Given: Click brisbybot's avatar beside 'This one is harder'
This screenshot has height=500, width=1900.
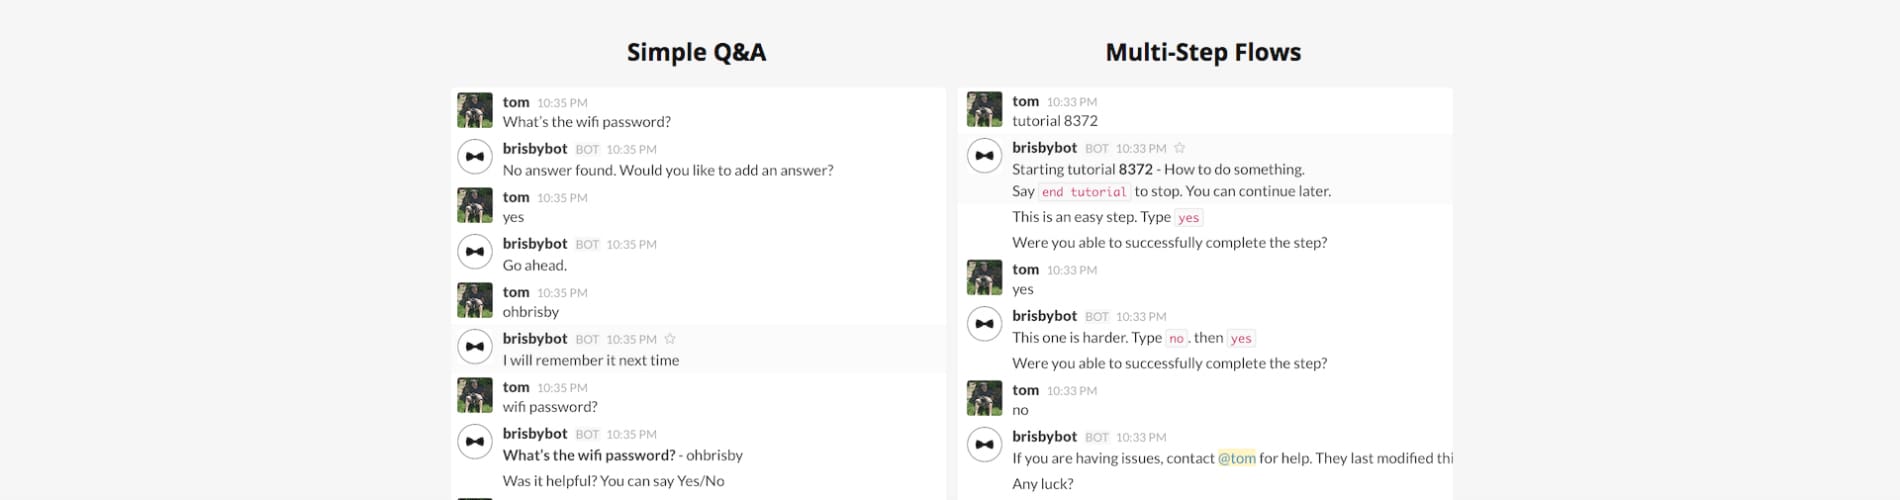Looking at the screenshot, I should pyautogui.click(x=985, y=324).
